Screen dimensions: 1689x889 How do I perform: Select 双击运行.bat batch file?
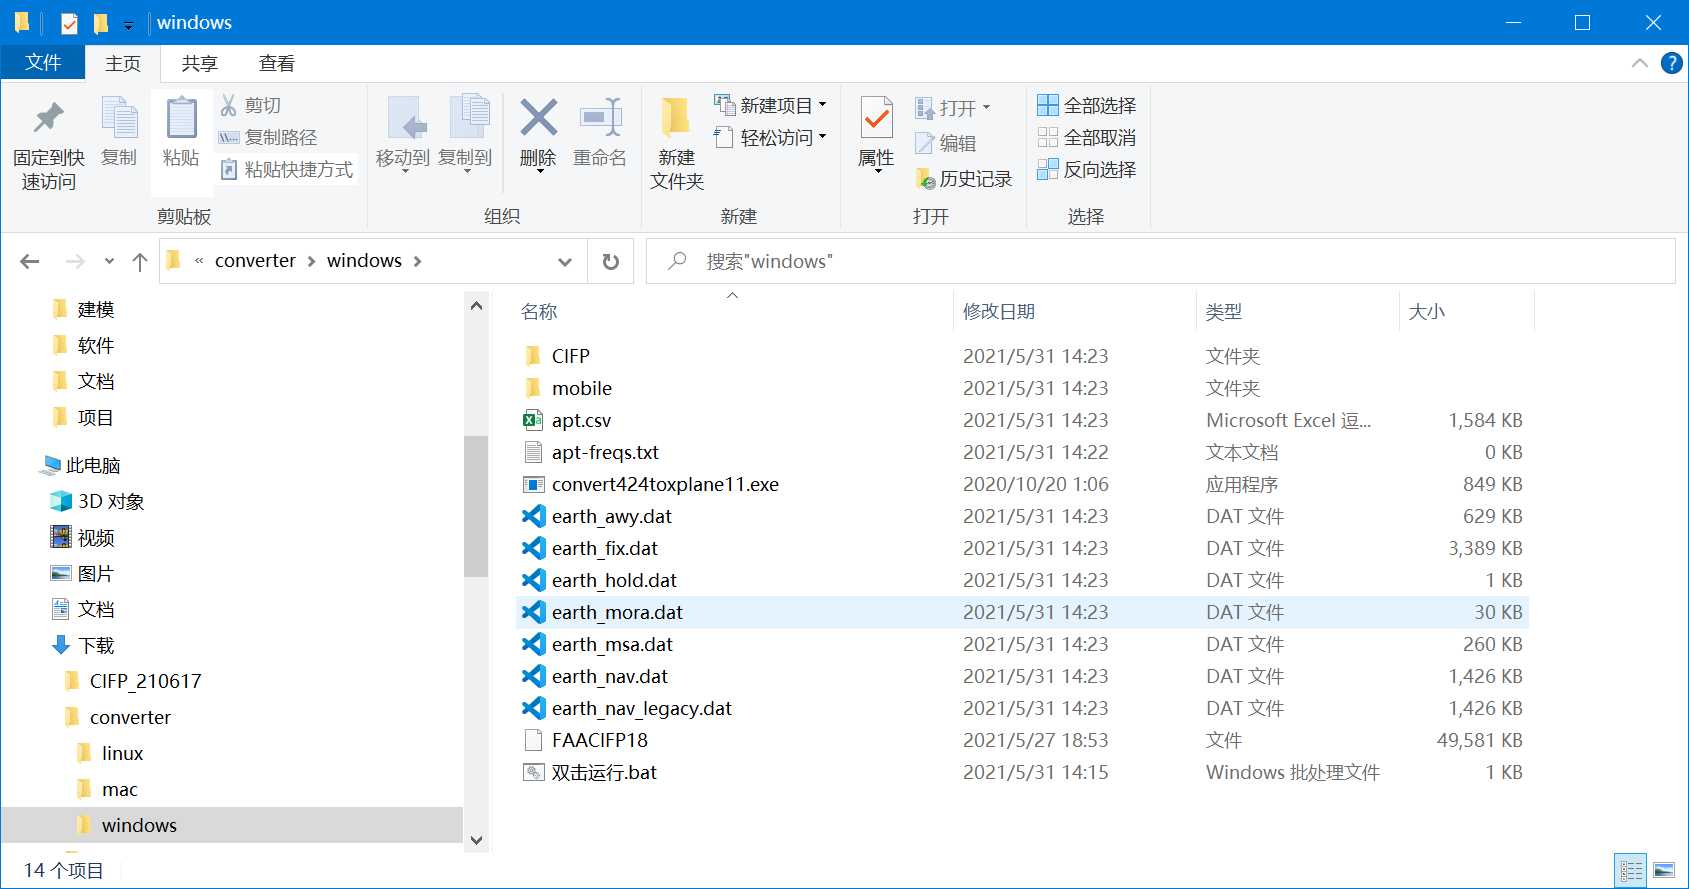pos(604,772)
